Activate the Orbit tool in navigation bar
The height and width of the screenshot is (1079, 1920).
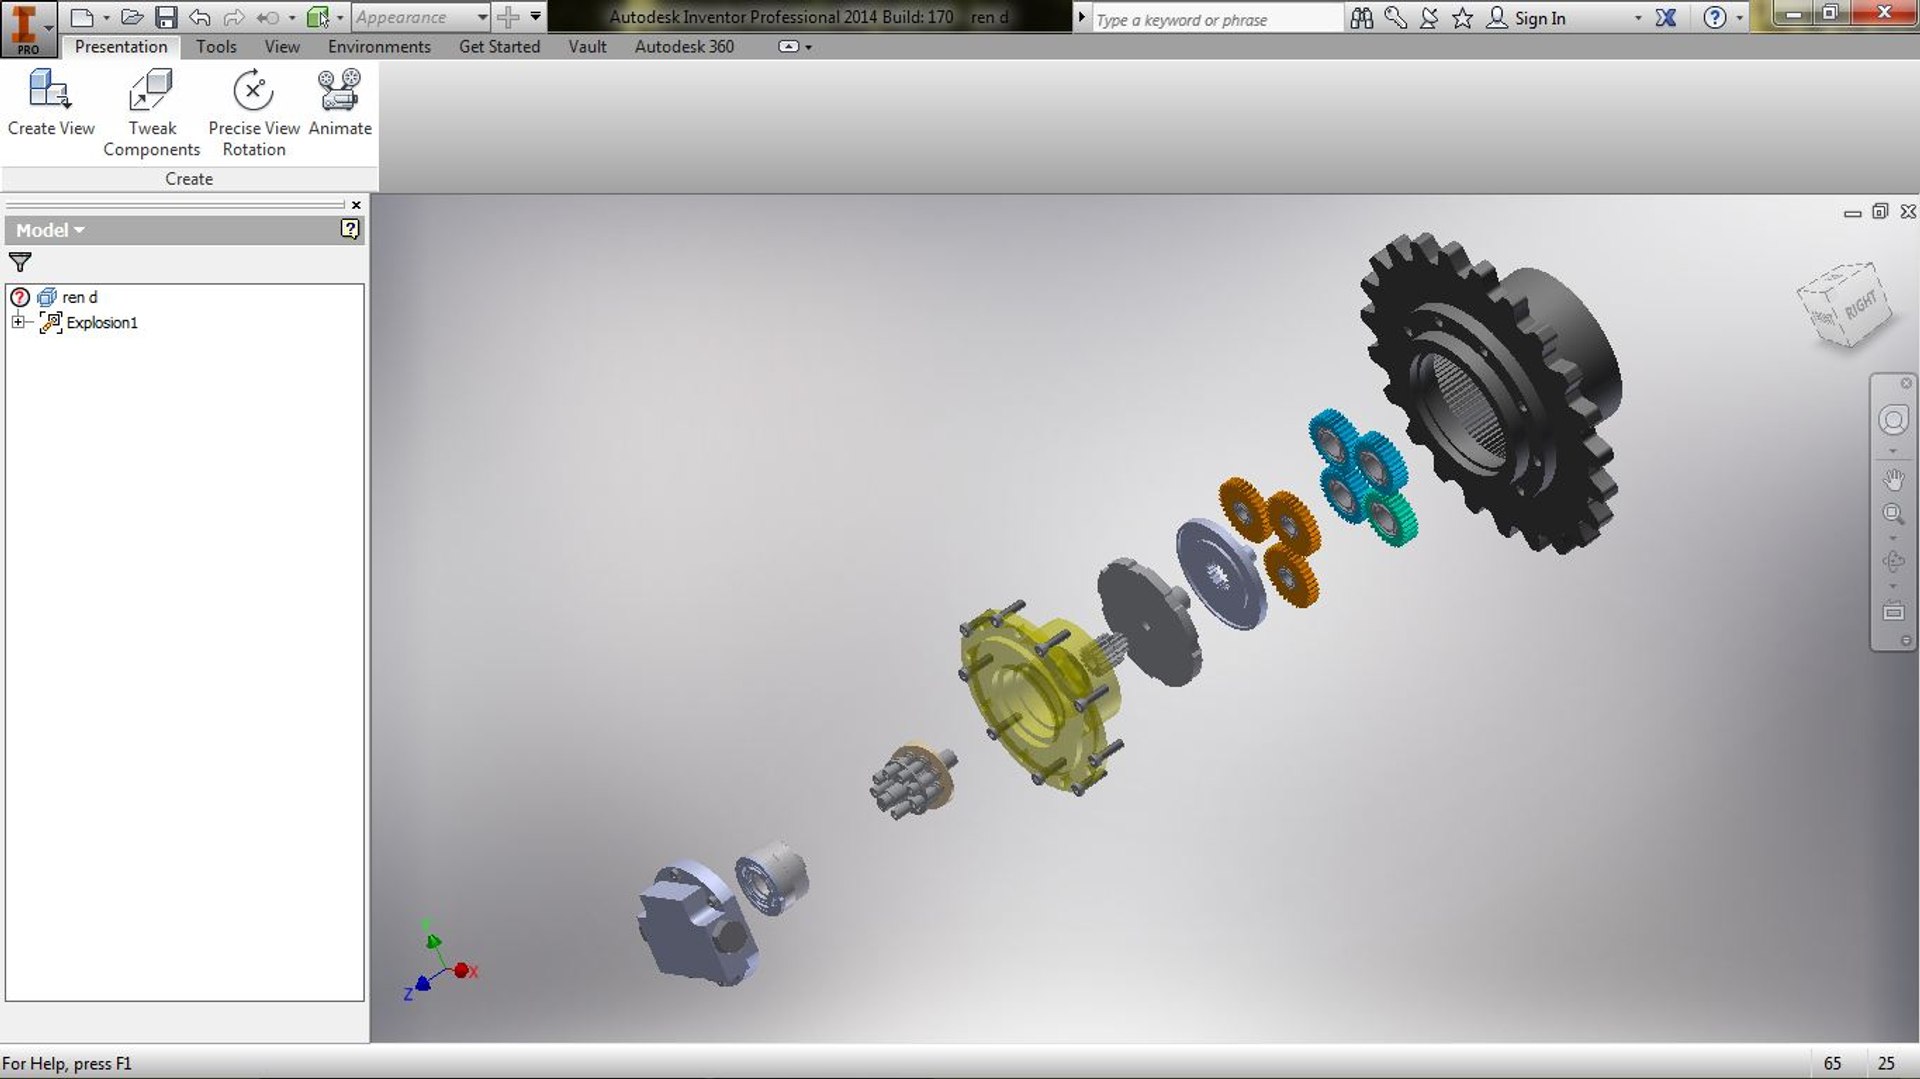coord(1893,562)
